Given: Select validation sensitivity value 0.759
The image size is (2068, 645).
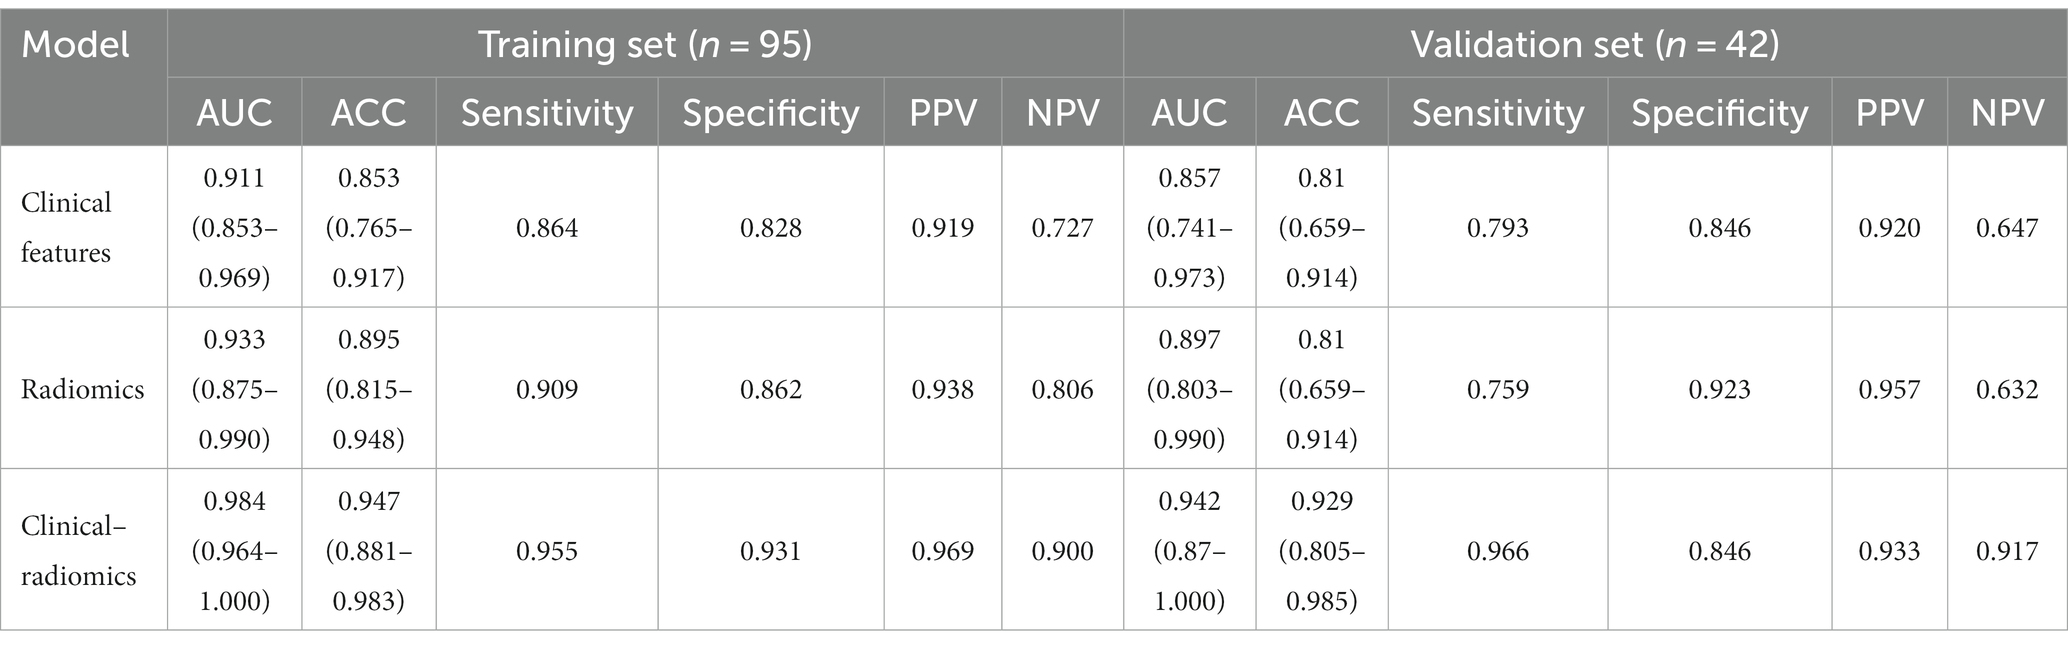Looking at the screenshot, I should click(1498, 389).
